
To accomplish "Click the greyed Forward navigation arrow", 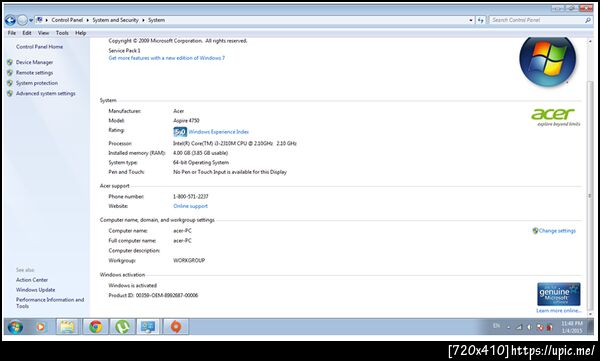I will point(23,20).
